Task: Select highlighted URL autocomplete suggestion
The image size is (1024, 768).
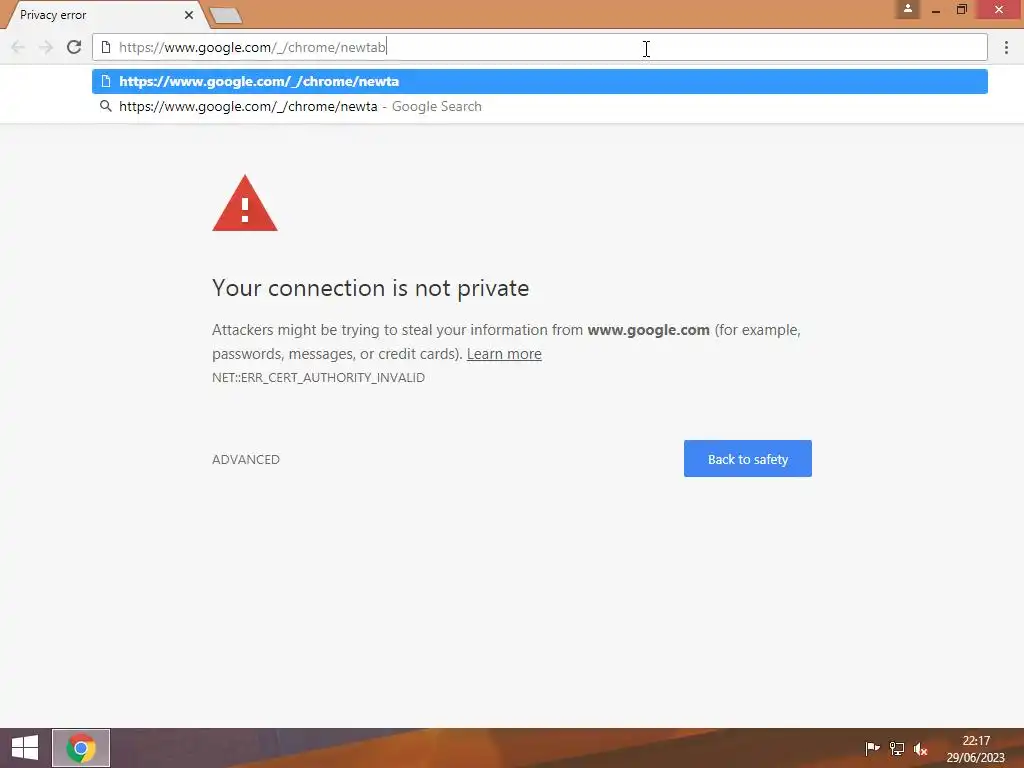Action: (539, 82)
